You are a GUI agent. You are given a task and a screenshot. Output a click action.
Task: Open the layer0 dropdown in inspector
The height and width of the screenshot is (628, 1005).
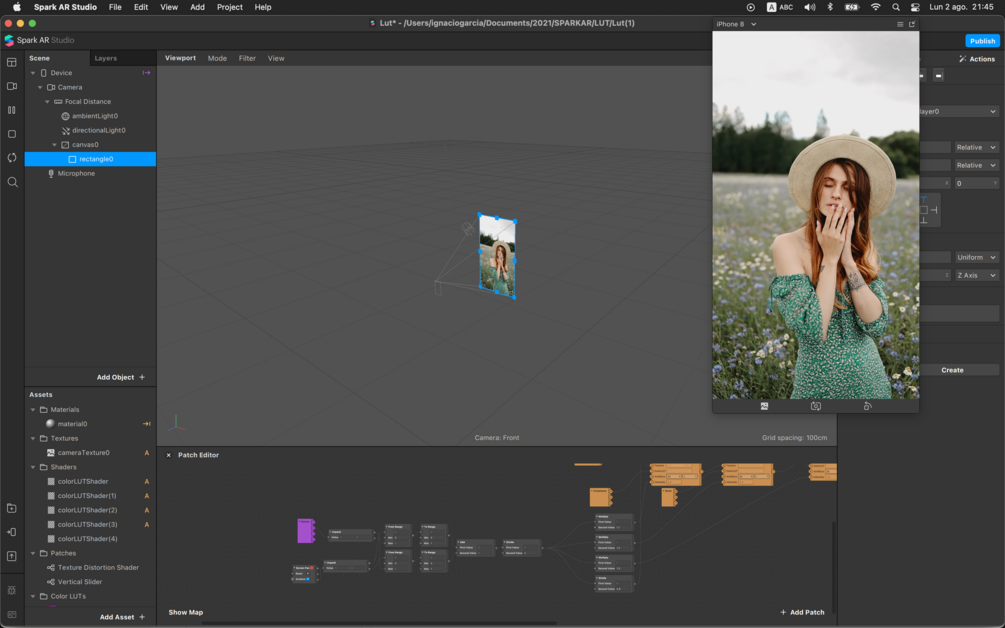click(959, 112)
